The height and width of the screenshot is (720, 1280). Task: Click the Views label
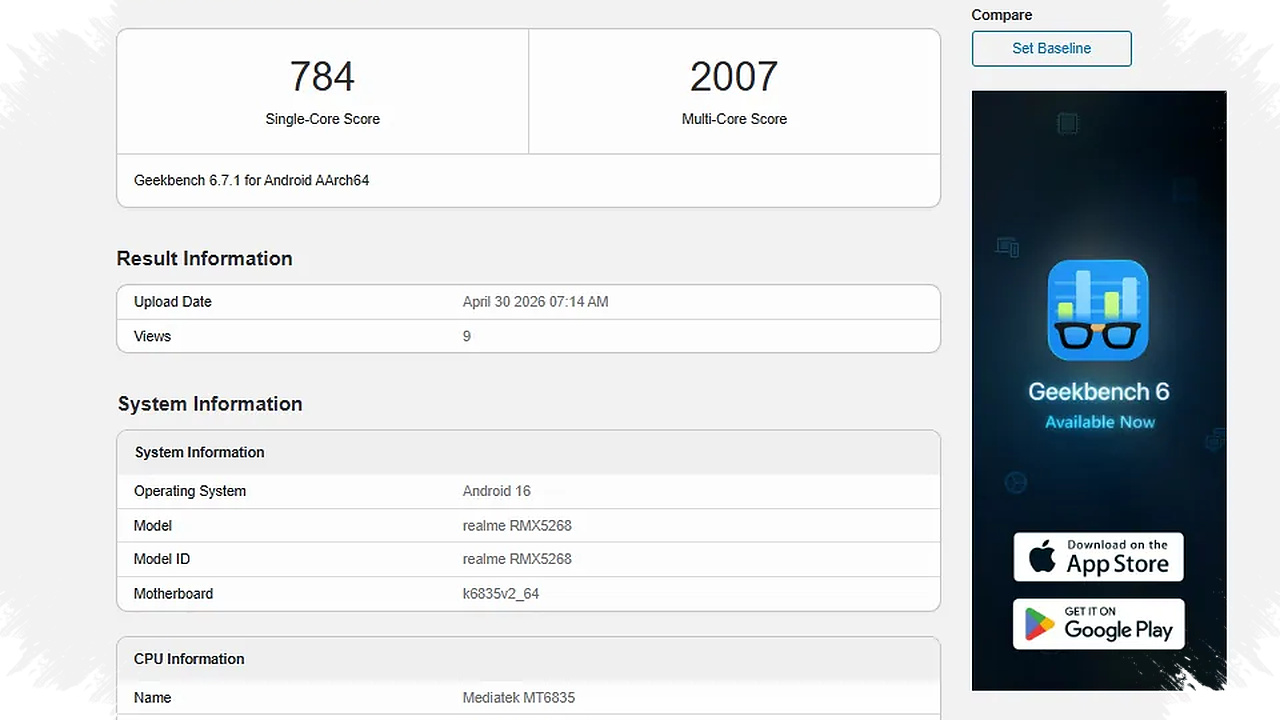point(152,336)
